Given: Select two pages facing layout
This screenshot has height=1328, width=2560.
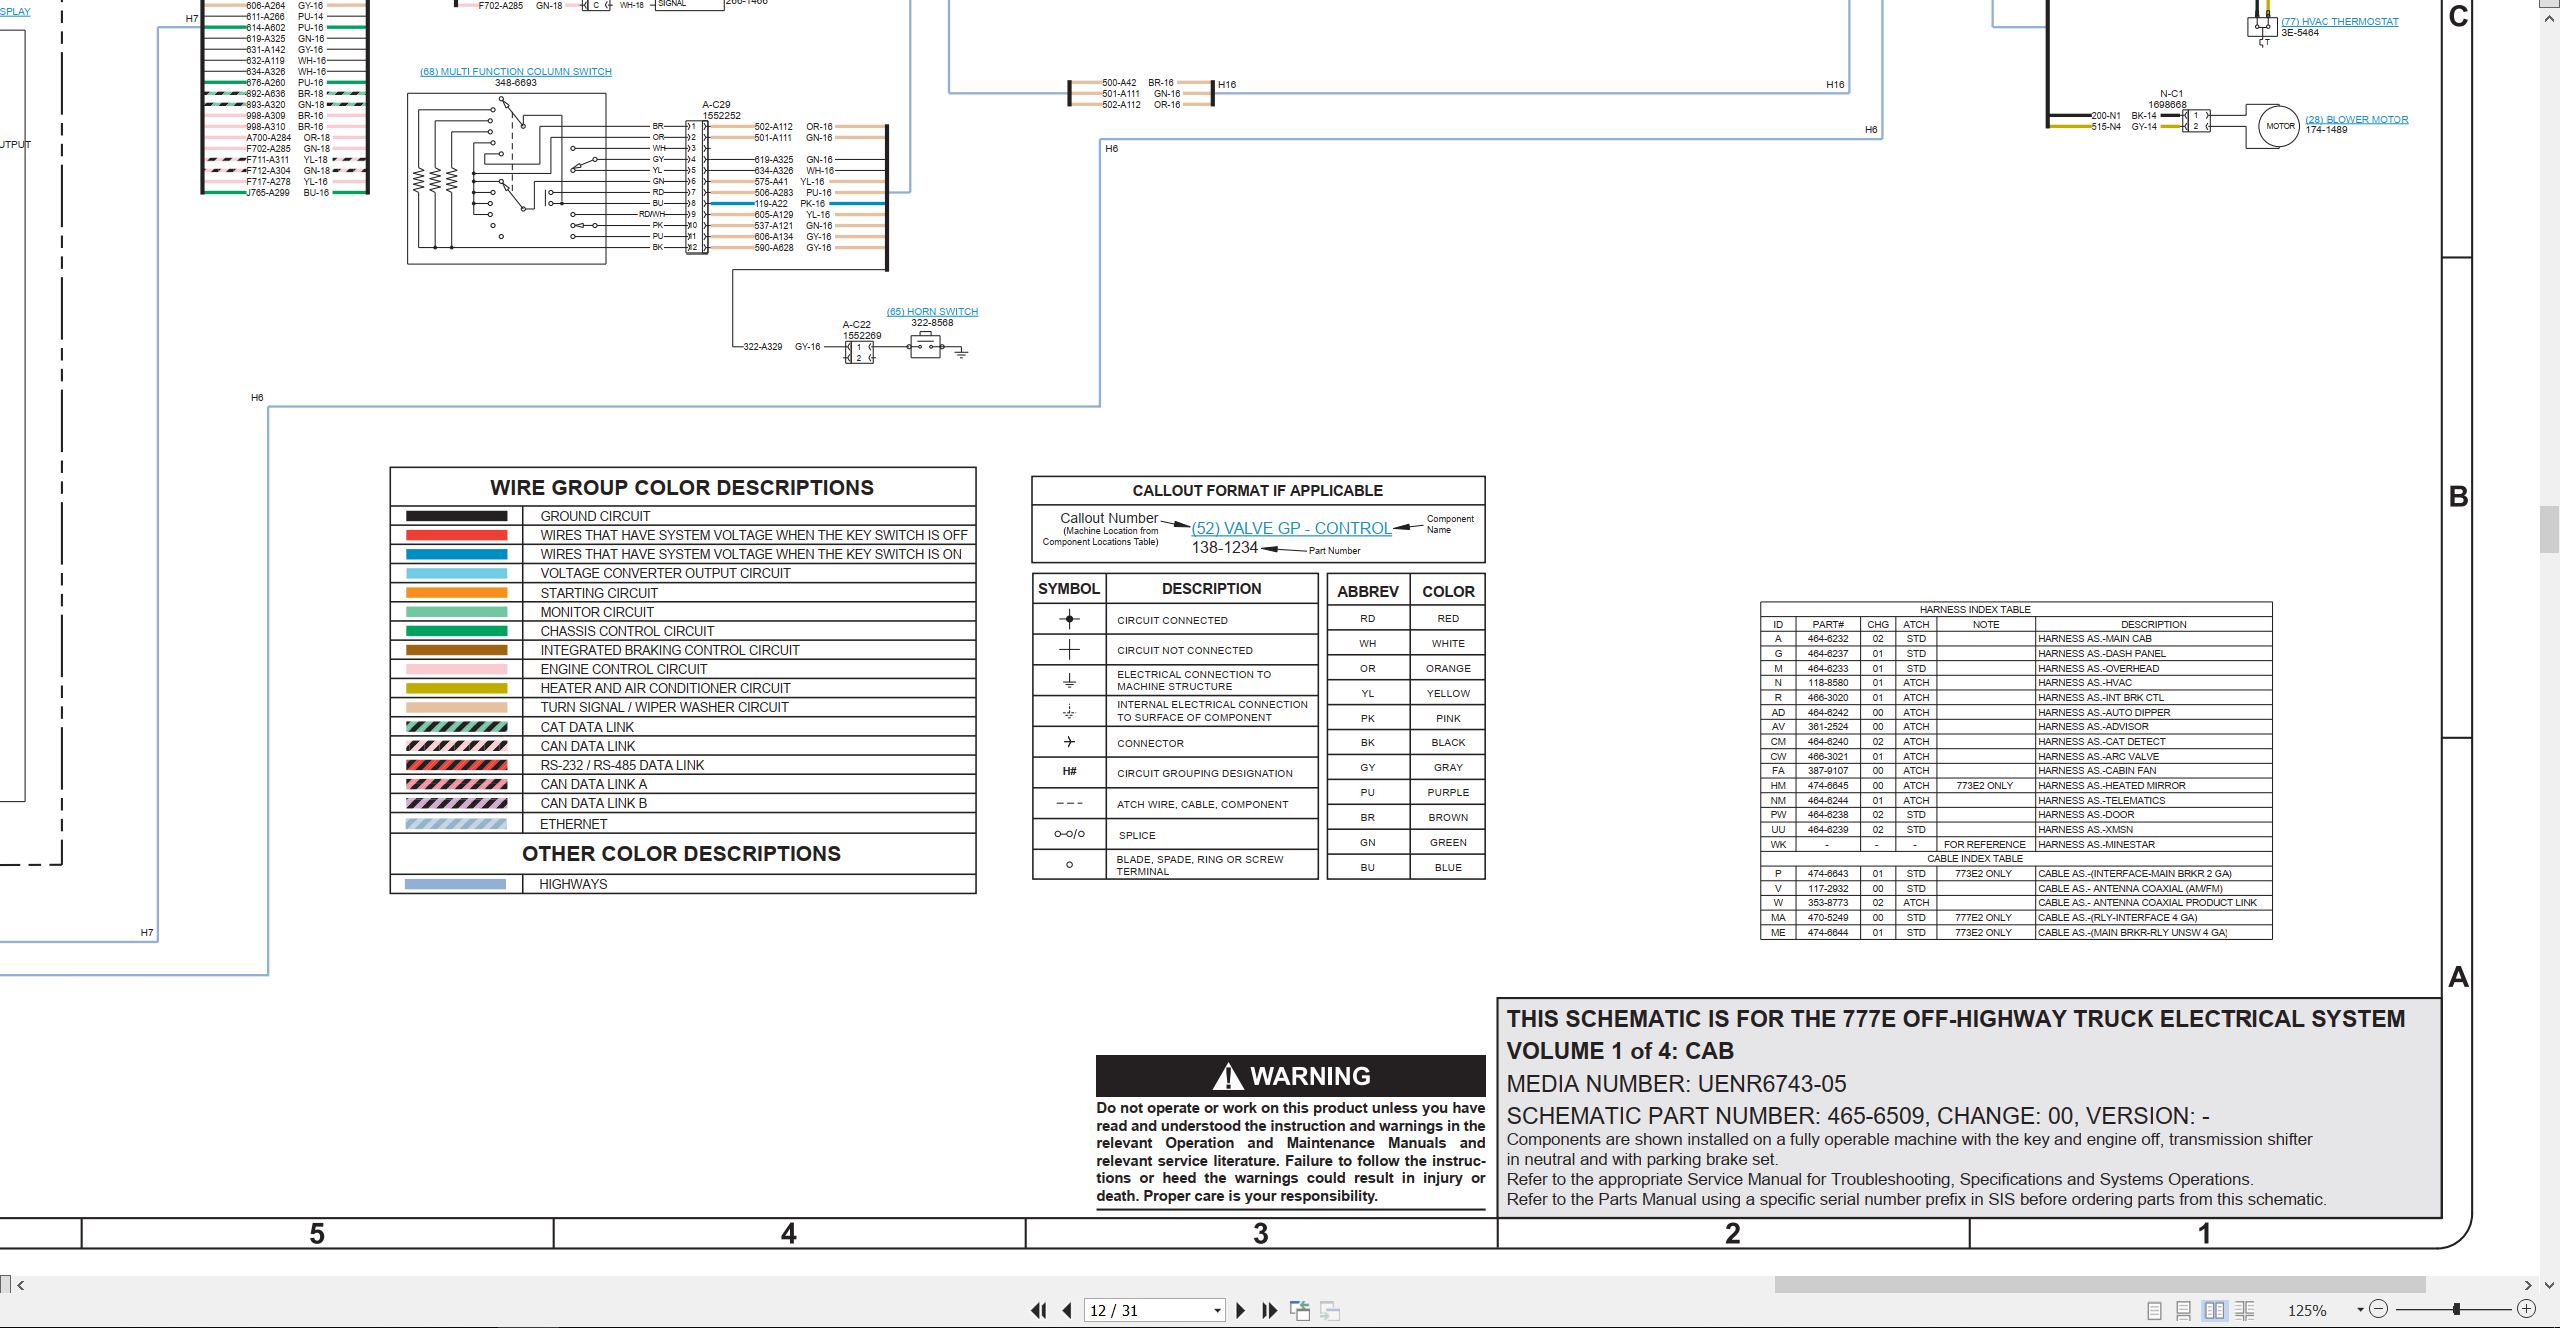Looking at the screenshot, I should pos(2215,1310).
